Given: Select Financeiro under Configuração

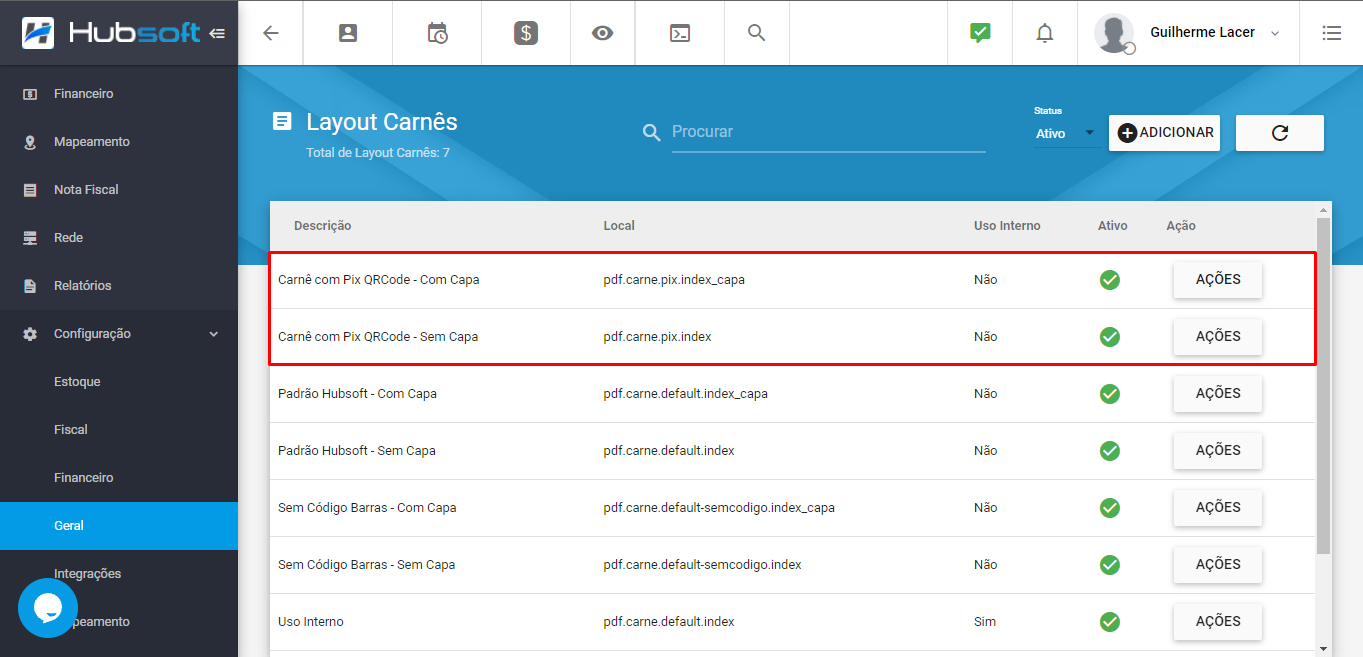Looking at the screenshot, I should [x=119, y=478].
